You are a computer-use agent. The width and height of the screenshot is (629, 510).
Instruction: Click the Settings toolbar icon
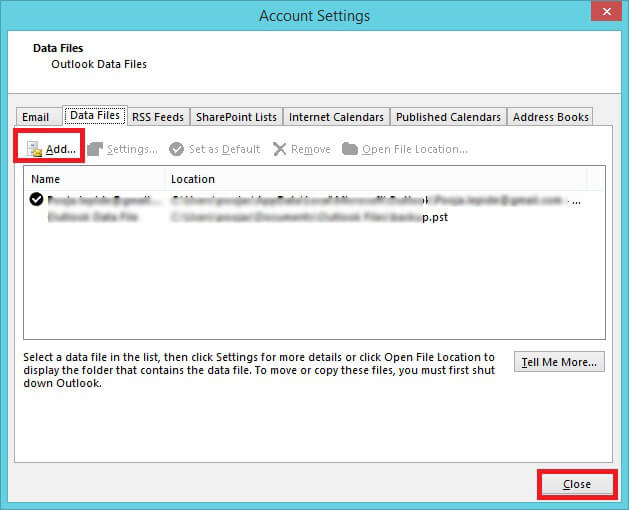tap(95, 149)
